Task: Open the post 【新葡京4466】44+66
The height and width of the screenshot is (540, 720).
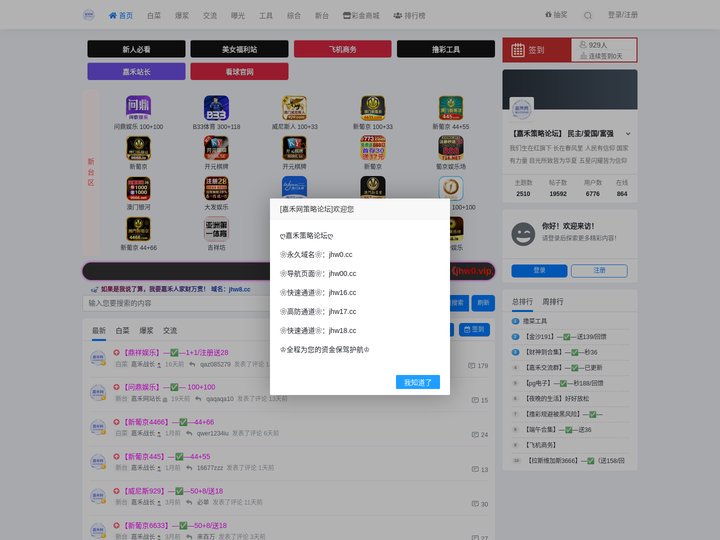Action: pyautogui.click(x=169, y=422)
